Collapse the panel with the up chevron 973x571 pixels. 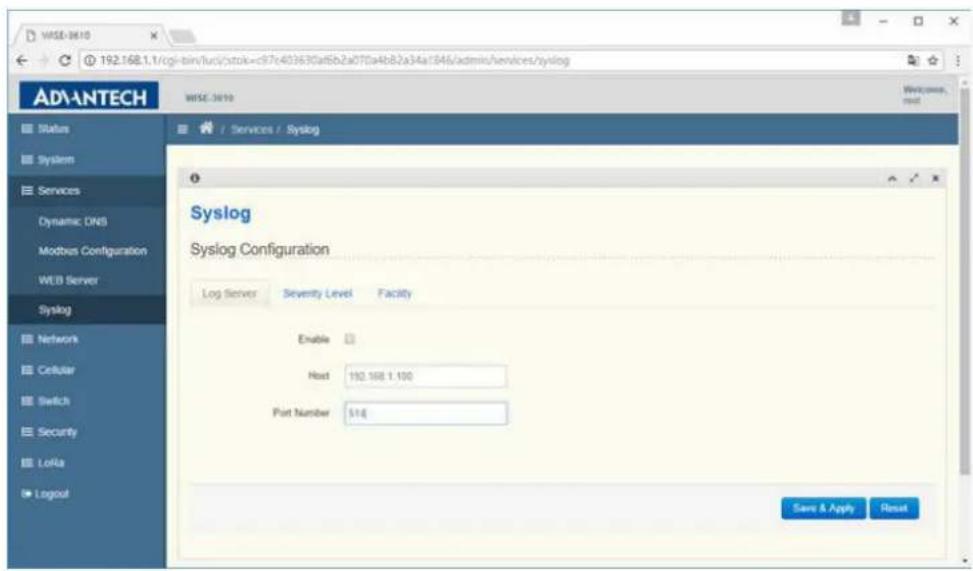point(892,179)
